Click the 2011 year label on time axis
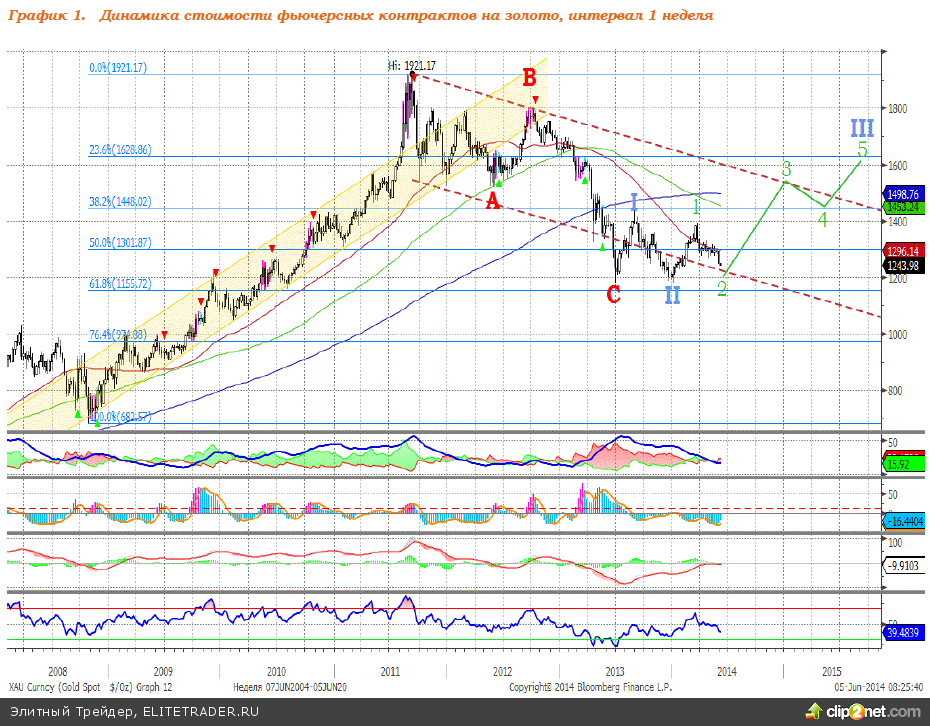930x726 pixels. tap(390, 671)
